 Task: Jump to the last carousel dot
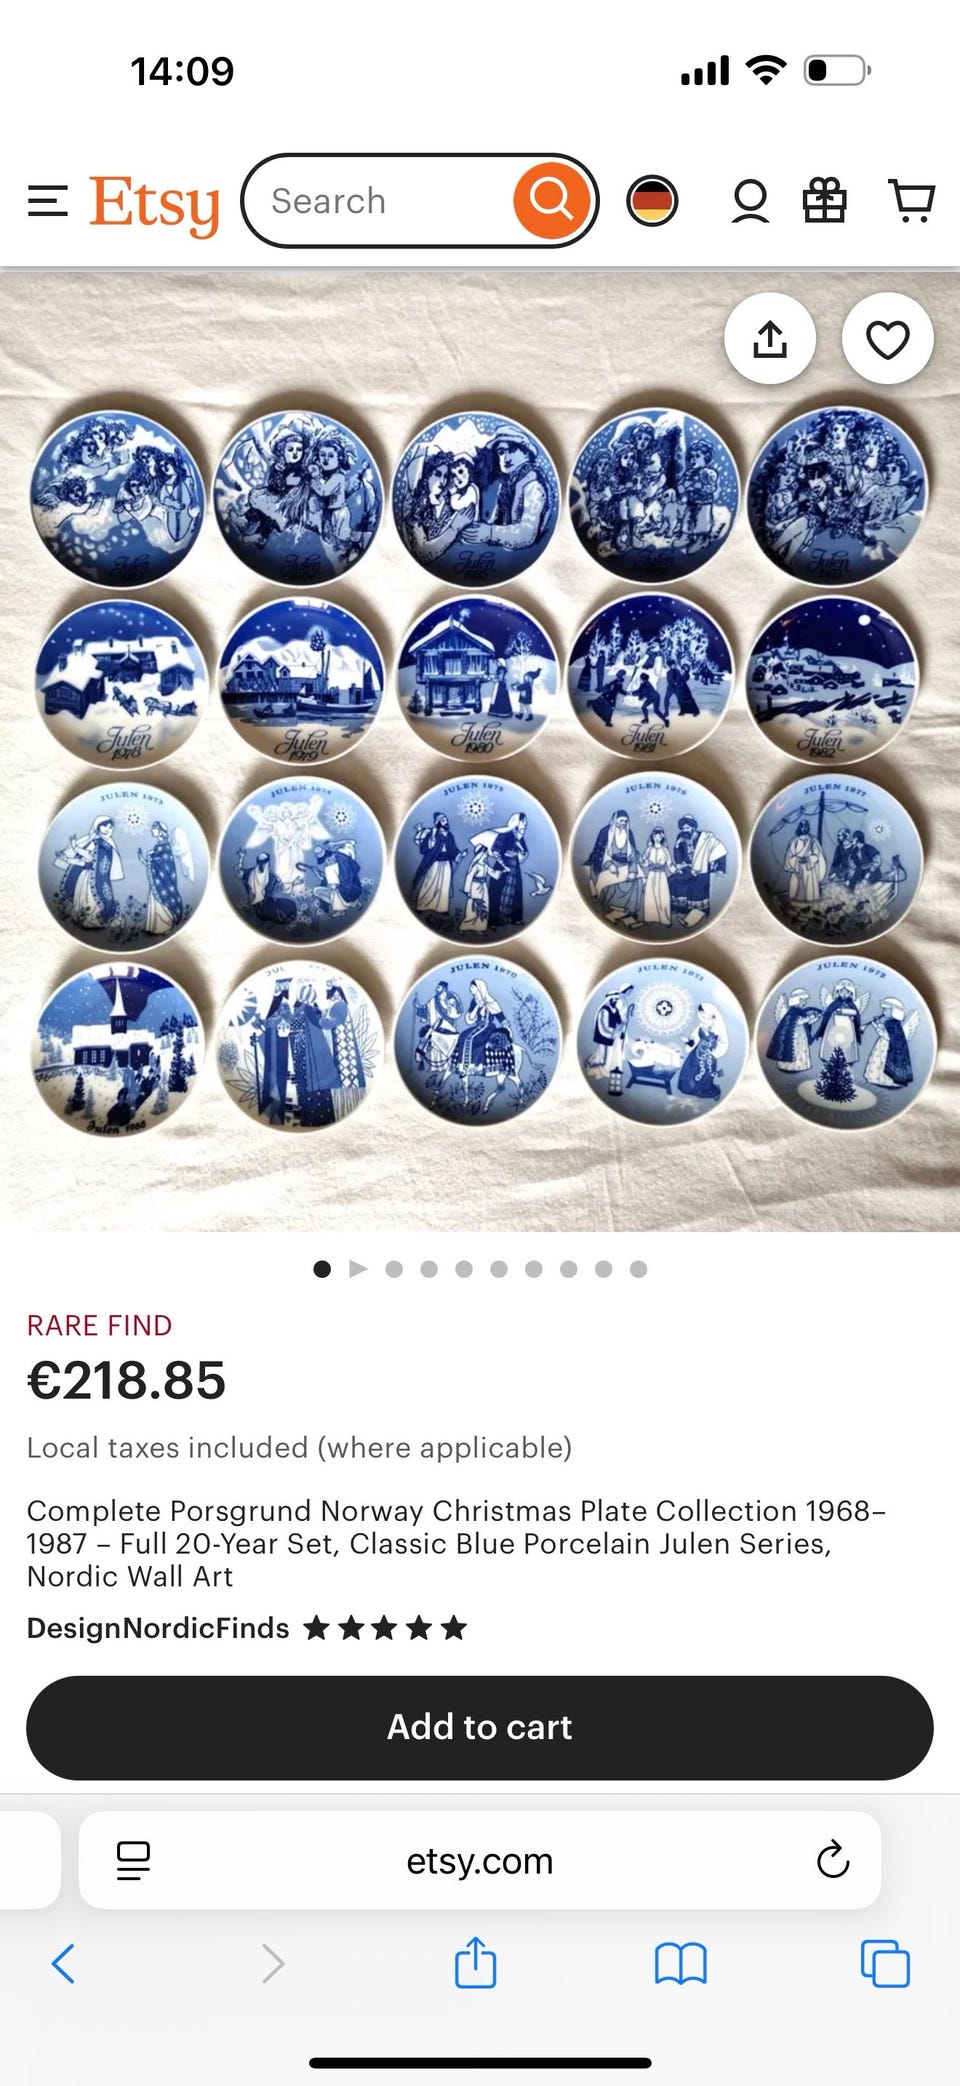pyautogui.click(x=638, y=1269)
